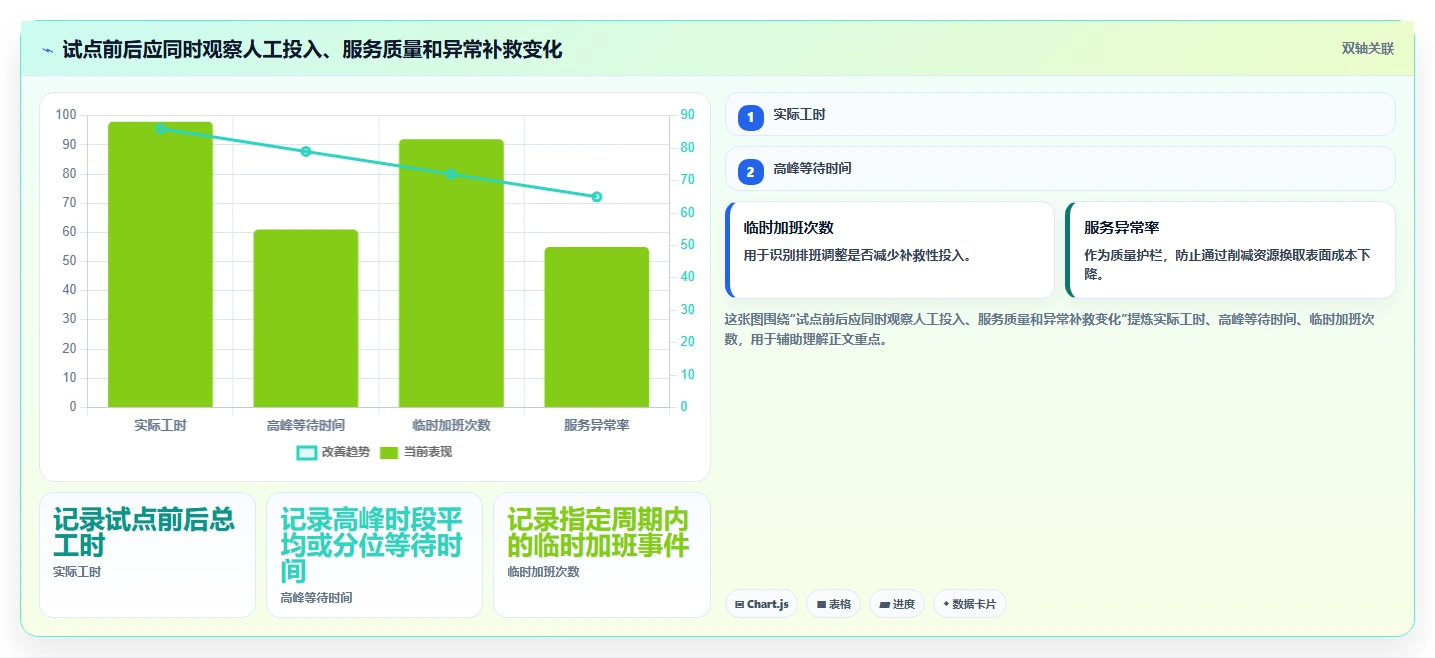Select numbered item 1 实际工时

click(x=1060, y=114)
